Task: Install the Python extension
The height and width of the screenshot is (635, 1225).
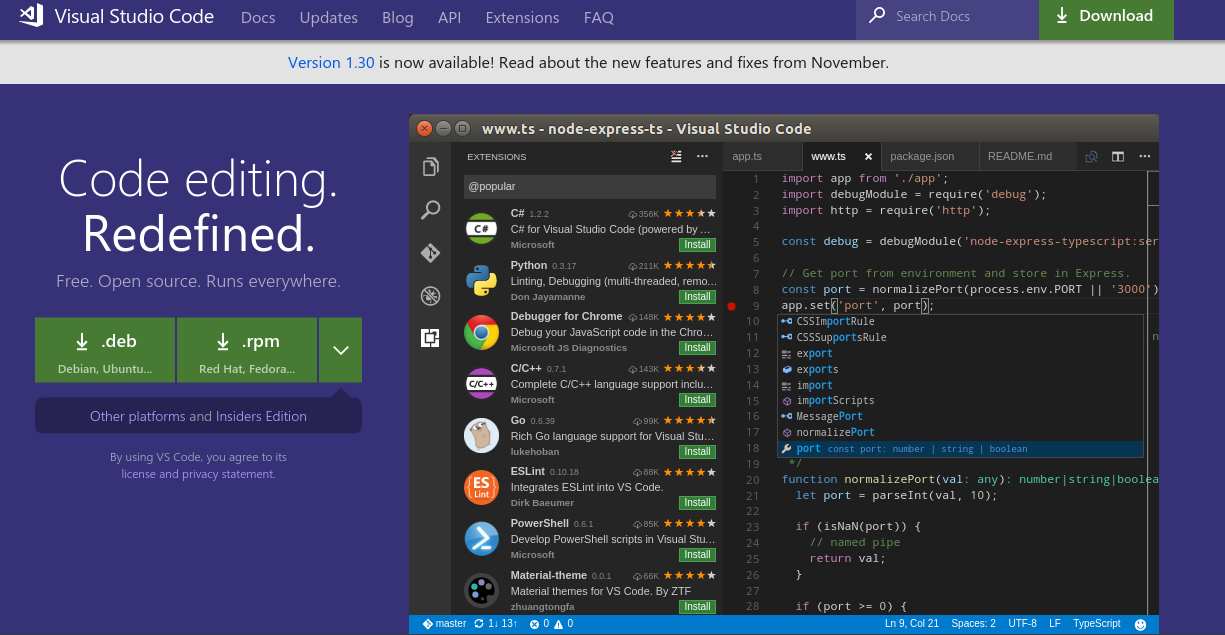Action: 697,297
